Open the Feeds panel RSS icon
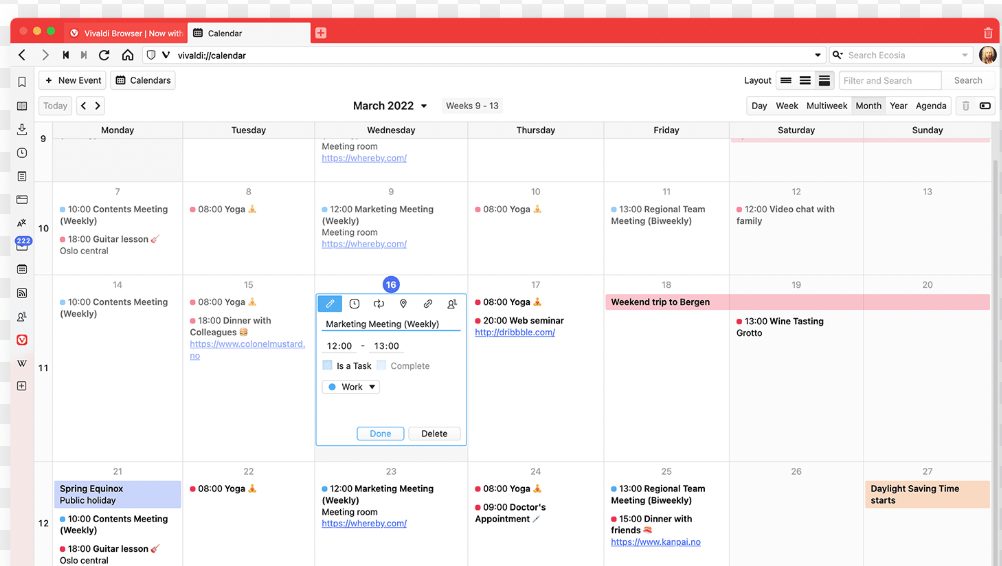 [22, 293]
